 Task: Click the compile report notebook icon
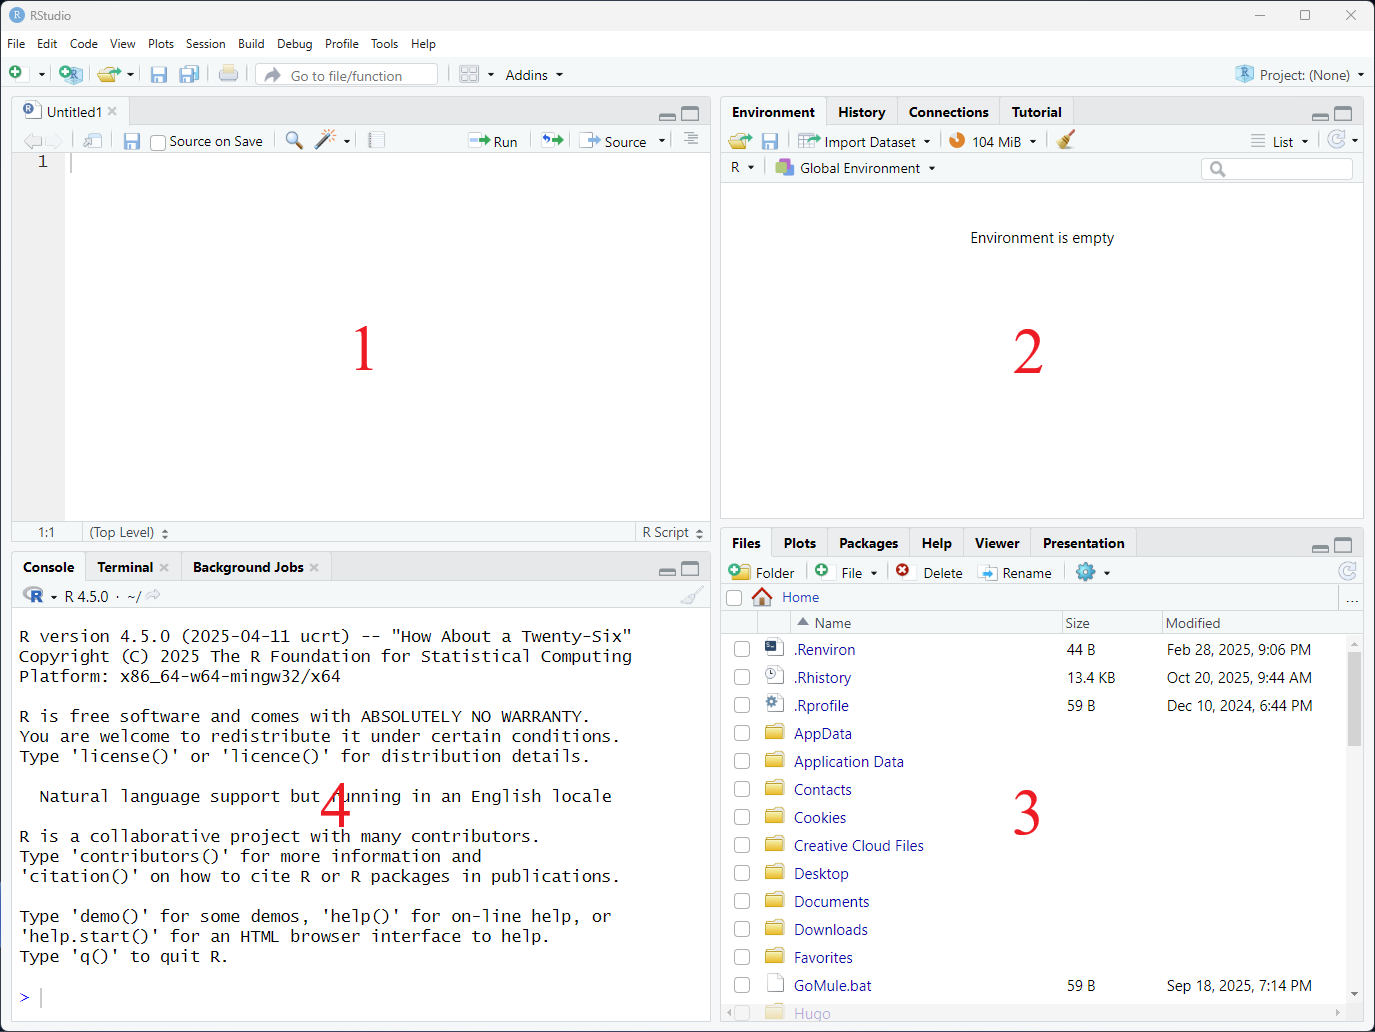point(375,140)
